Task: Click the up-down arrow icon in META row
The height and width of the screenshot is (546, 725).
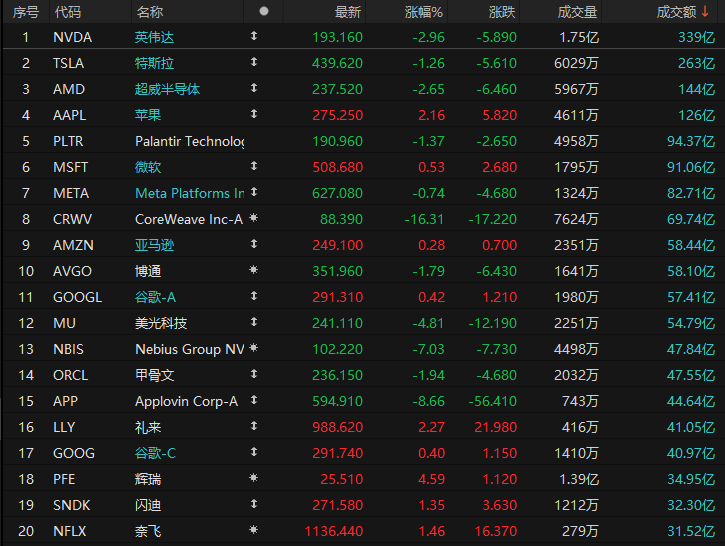Action: pos(254,191)
